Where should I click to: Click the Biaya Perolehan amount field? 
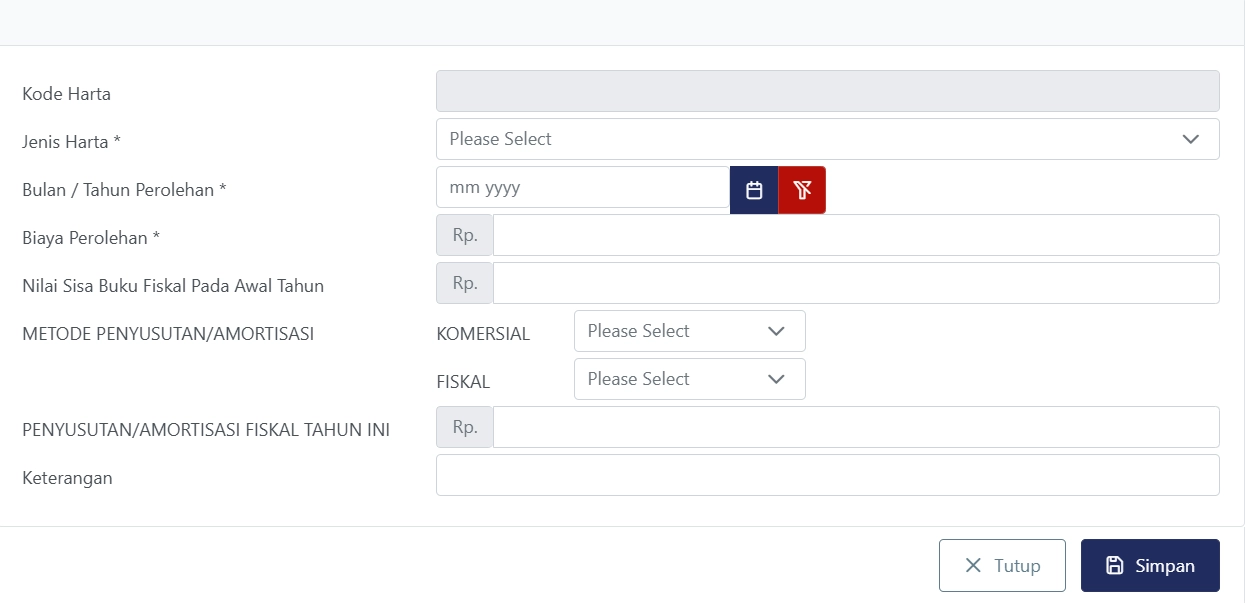pos(855,235)
